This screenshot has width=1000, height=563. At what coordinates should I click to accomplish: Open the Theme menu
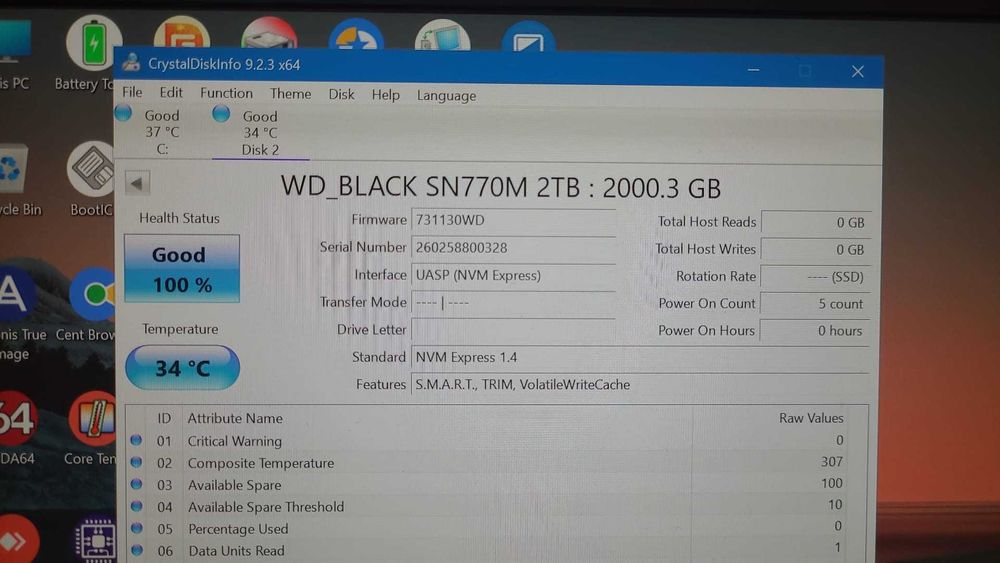[x=290, y=94]
